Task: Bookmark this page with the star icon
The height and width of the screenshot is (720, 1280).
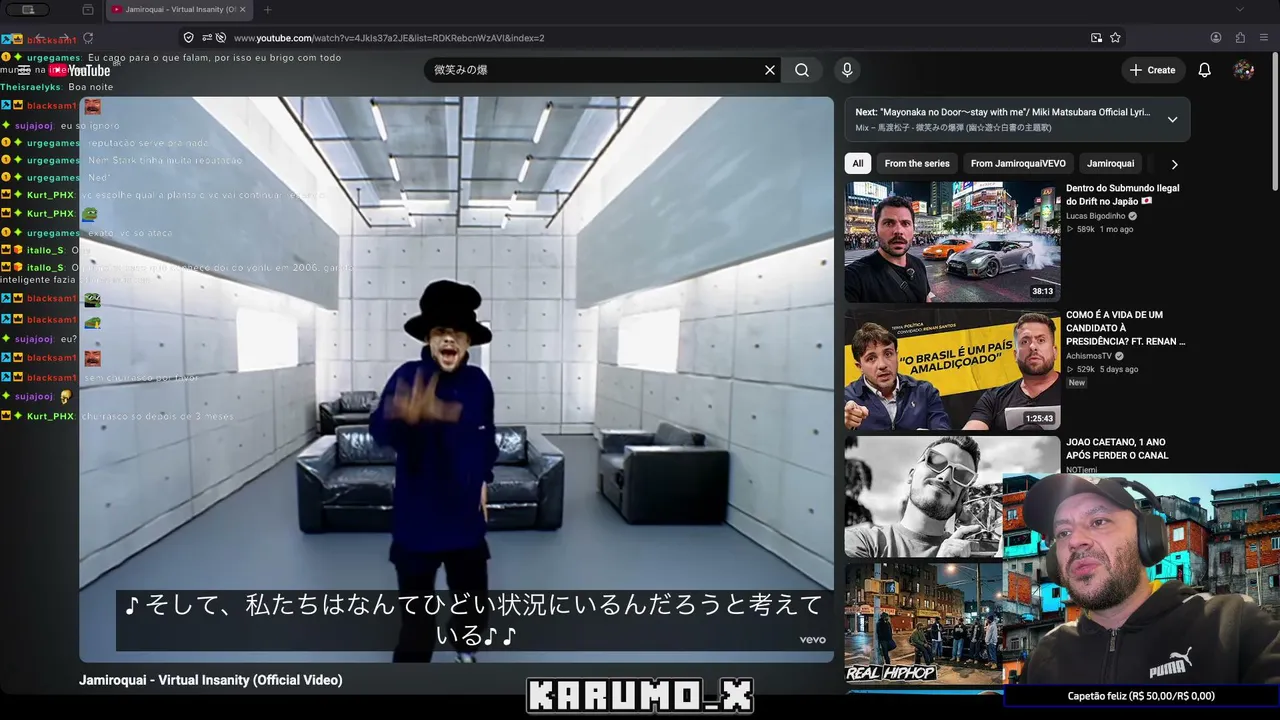Action: click(x=1115, y=38)
